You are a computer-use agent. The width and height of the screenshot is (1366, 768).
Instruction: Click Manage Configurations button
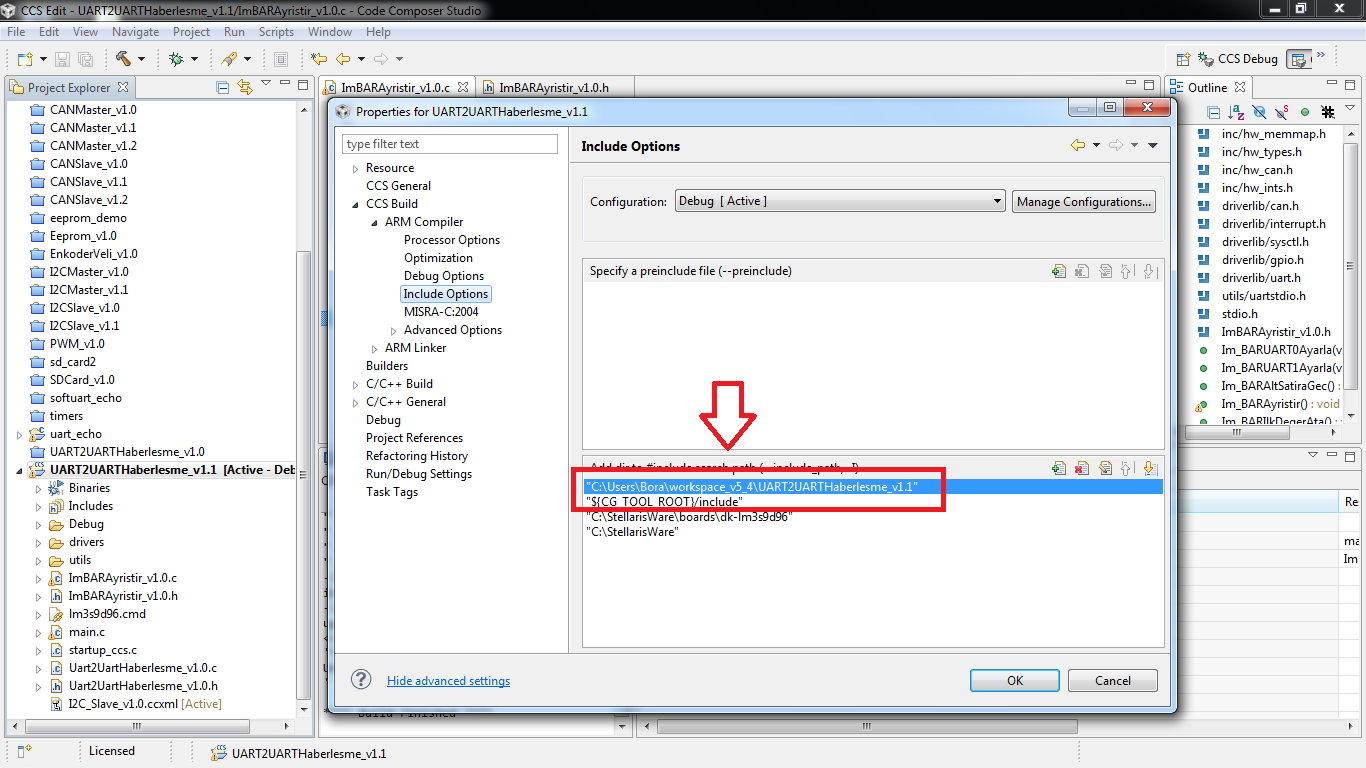click(x=1084, y=201)
